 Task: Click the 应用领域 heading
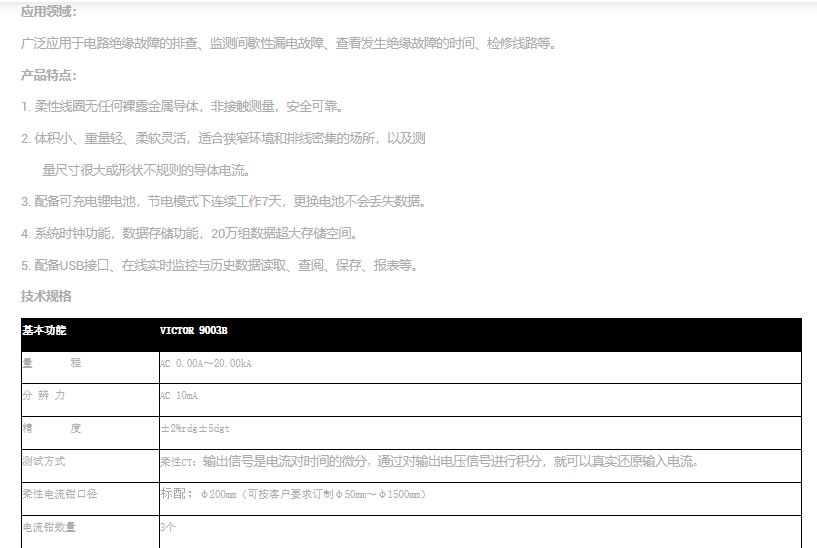pos(48,11)
